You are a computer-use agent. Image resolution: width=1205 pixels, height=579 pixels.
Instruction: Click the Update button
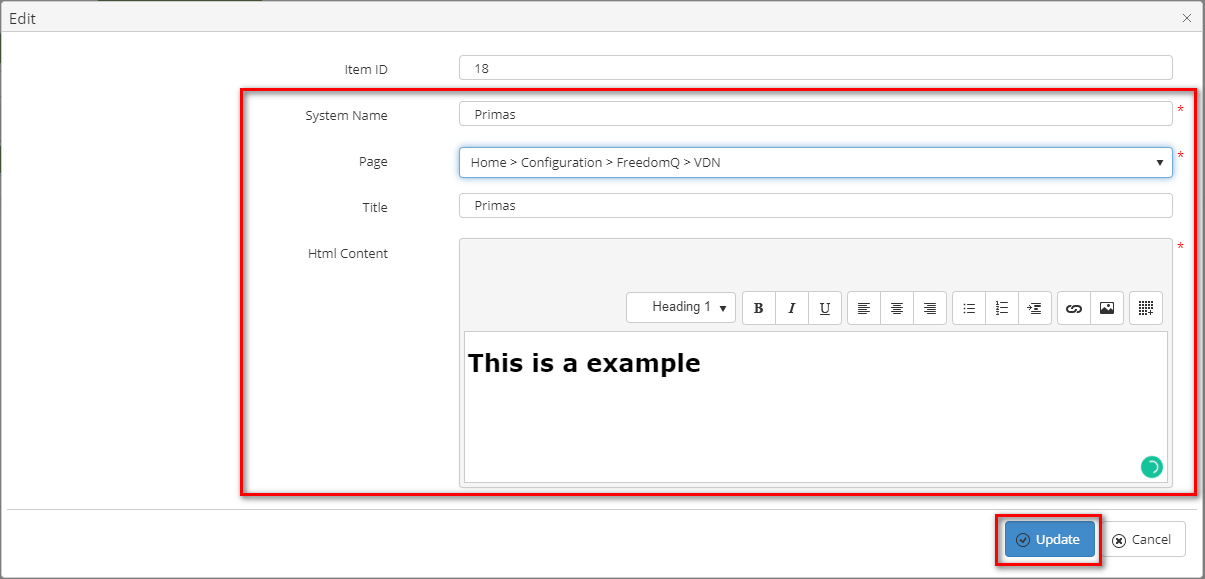pos(1049,539)
